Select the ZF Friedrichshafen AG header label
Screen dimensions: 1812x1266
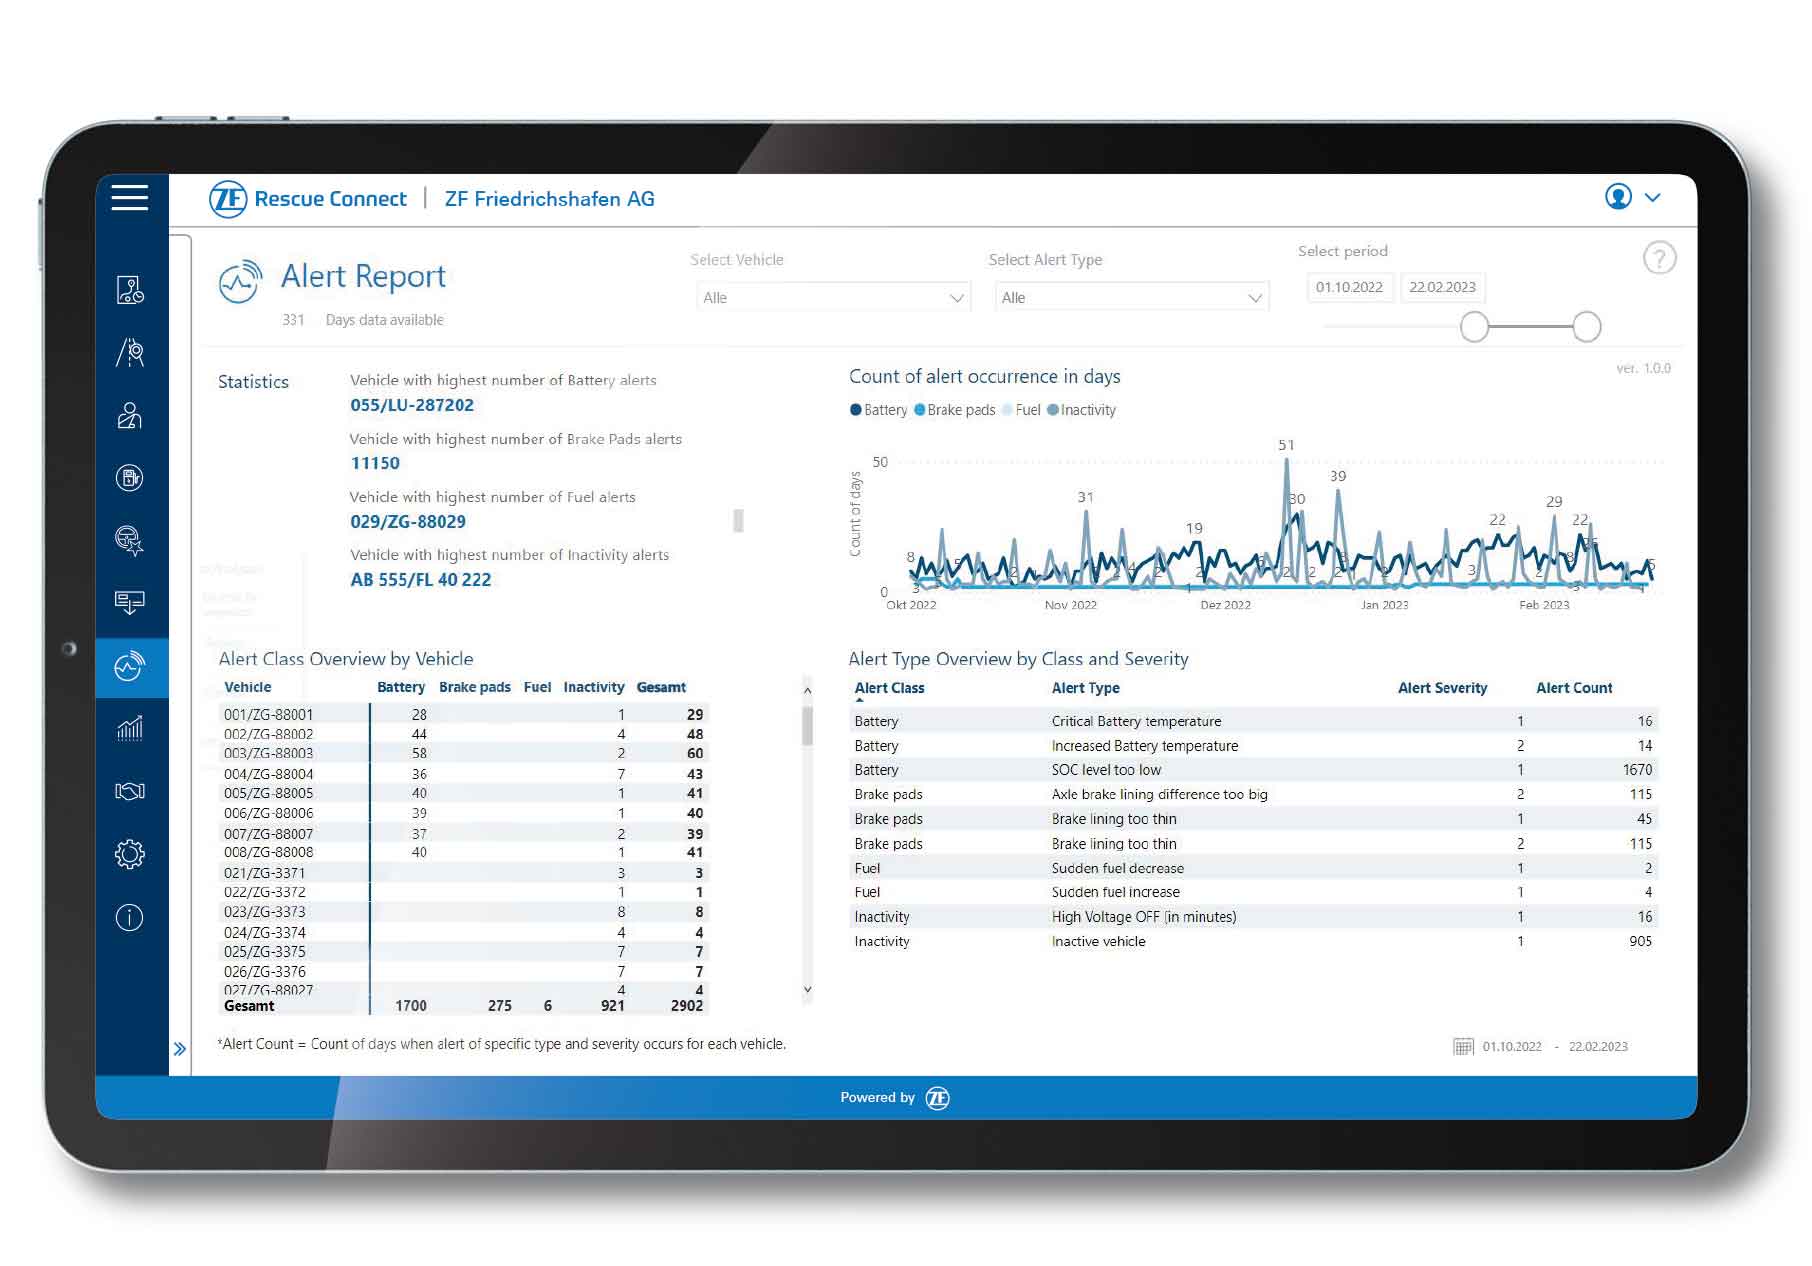[550, 198]
